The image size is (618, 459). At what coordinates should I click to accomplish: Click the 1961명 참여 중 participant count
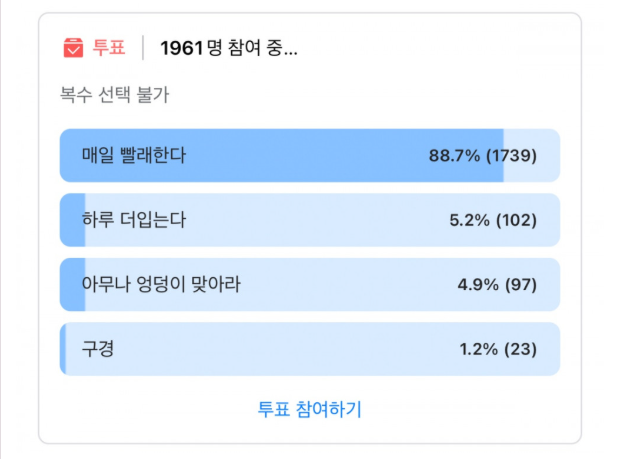coord(228,48)
